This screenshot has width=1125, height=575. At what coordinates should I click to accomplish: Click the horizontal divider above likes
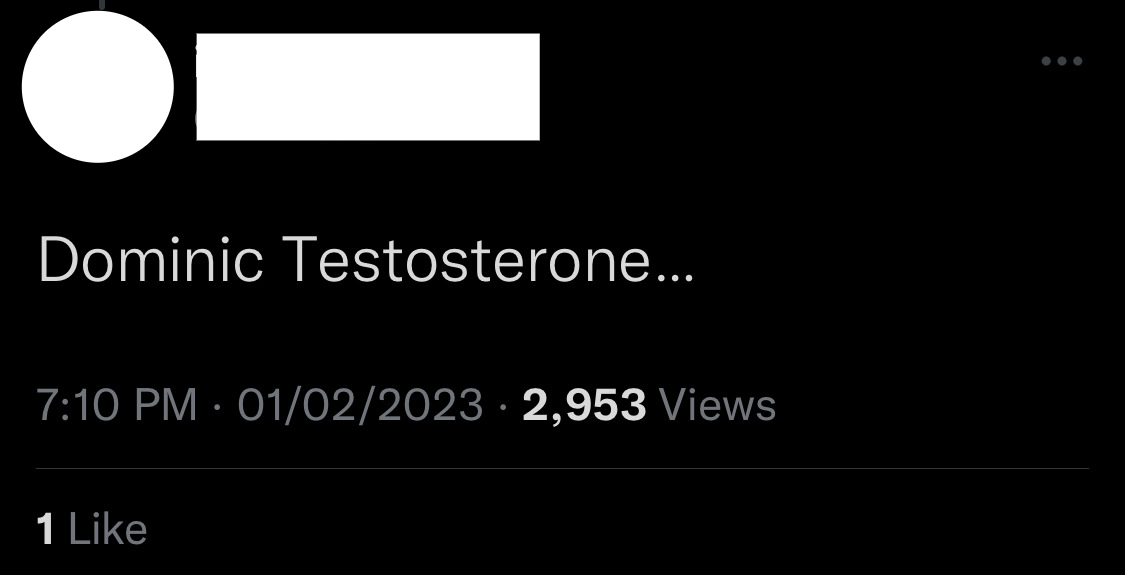[562, 469]
